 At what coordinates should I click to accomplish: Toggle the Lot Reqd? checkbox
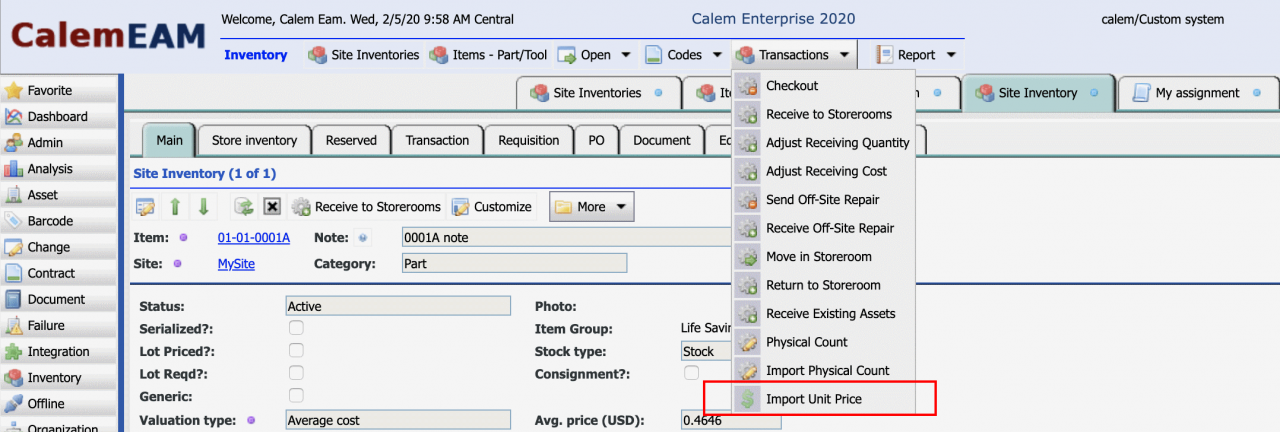coord(296,373)
